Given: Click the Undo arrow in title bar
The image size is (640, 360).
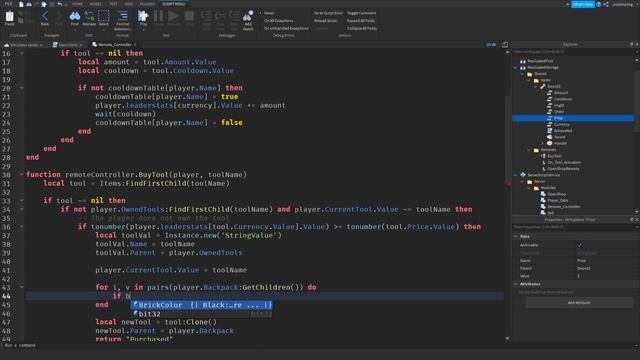Looking at the screenshot, I should pyautogui.click(x=60, y=4).
